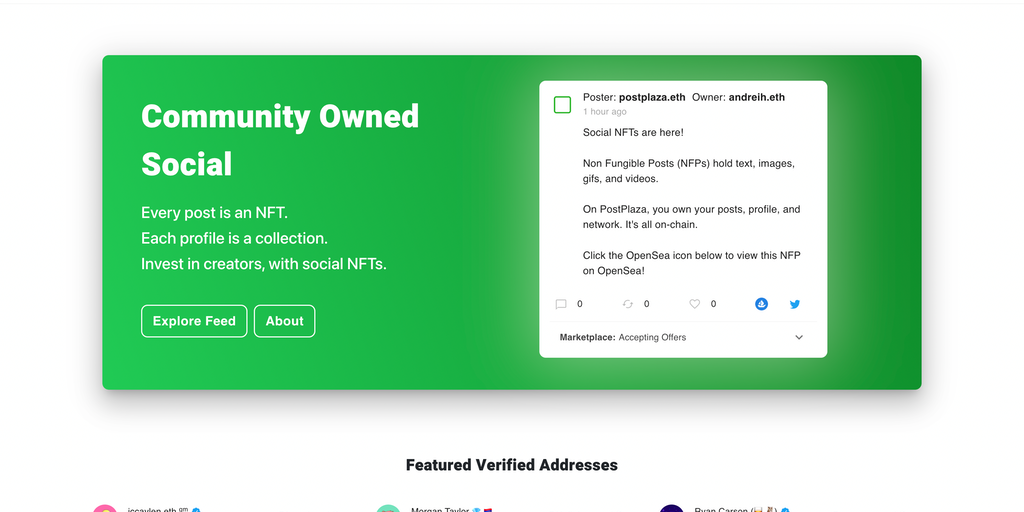Screen dimensions: 1024x512
Task: Open the post on OpenSea via icon
Action: tap(761, 304)
